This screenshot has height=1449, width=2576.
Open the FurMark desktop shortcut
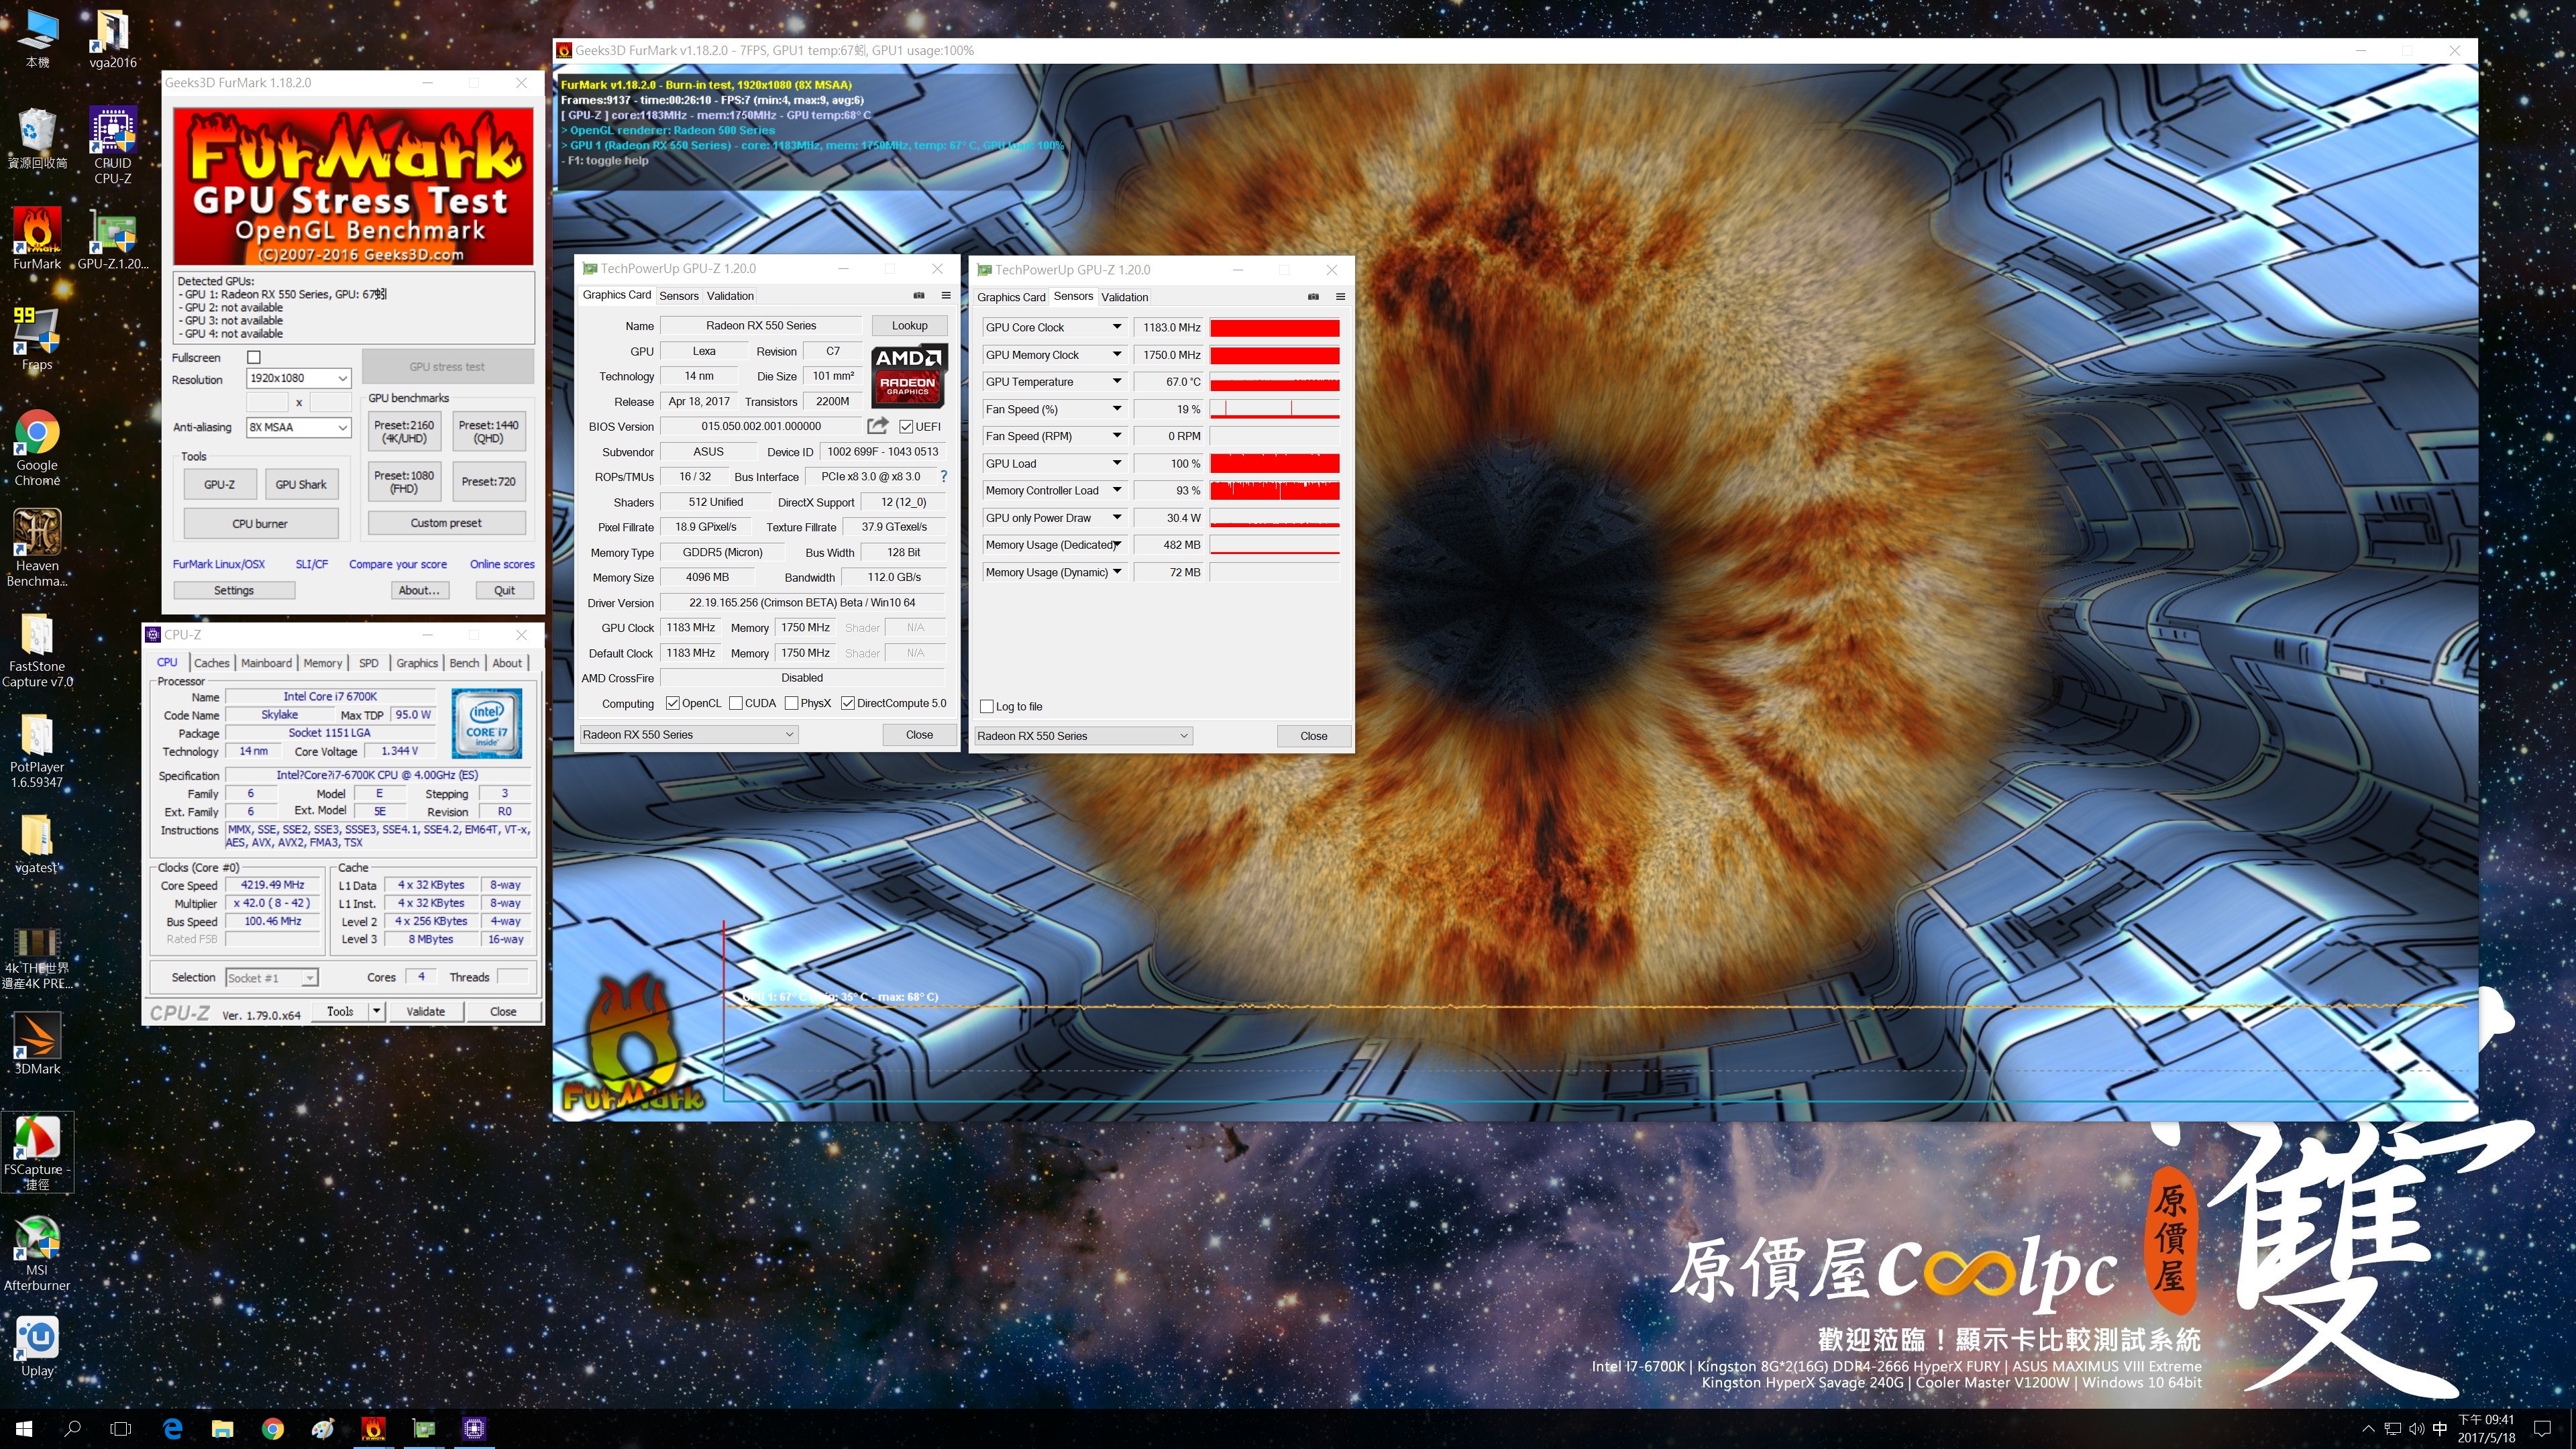click(37, 238)
